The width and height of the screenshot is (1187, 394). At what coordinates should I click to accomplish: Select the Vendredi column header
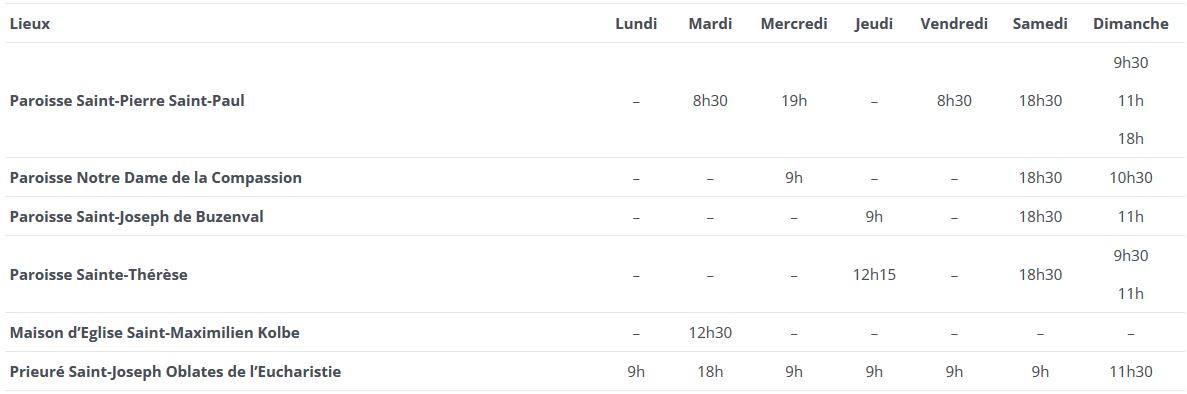954,23
